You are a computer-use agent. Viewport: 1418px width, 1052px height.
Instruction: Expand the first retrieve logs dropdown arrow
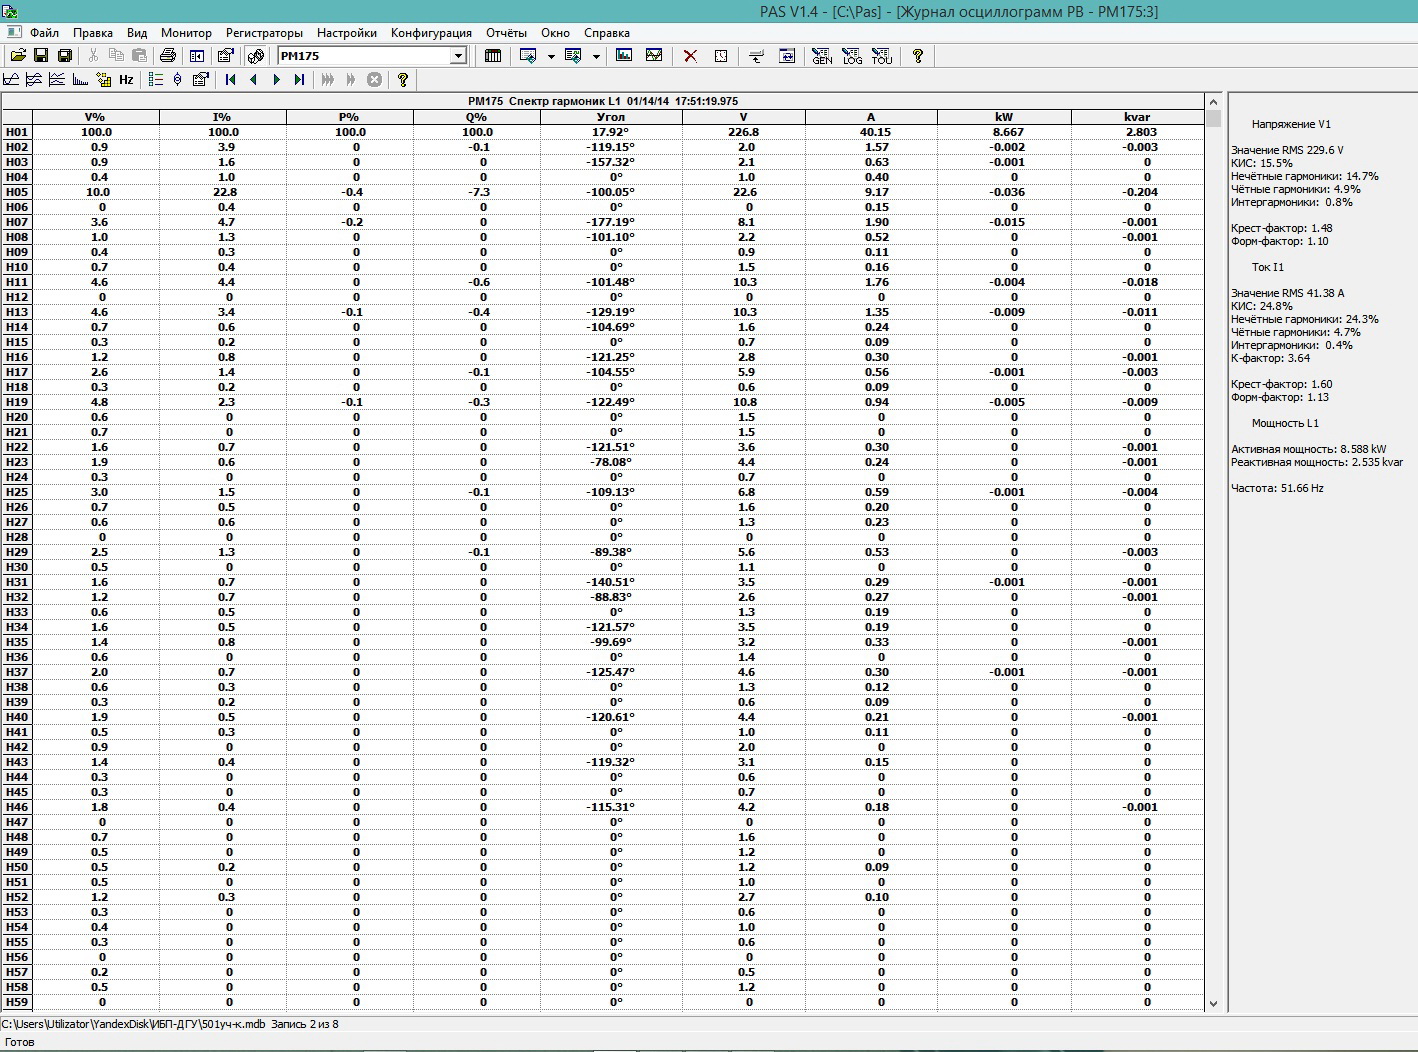(x=551, y=56)
